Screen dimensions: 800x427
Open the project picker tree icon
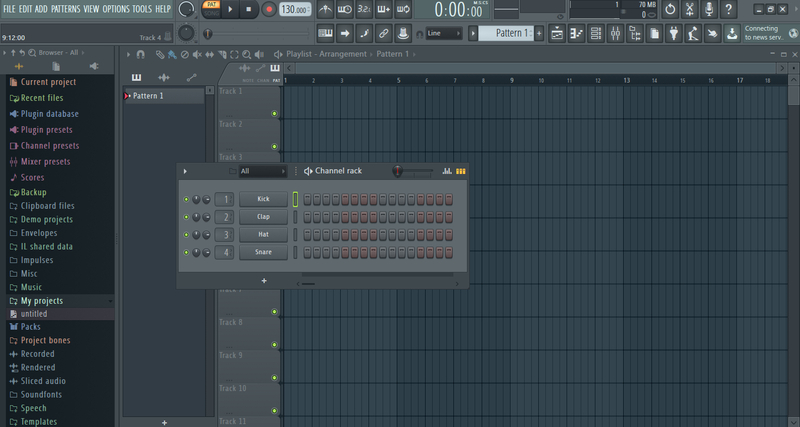(x=635, y=34)
